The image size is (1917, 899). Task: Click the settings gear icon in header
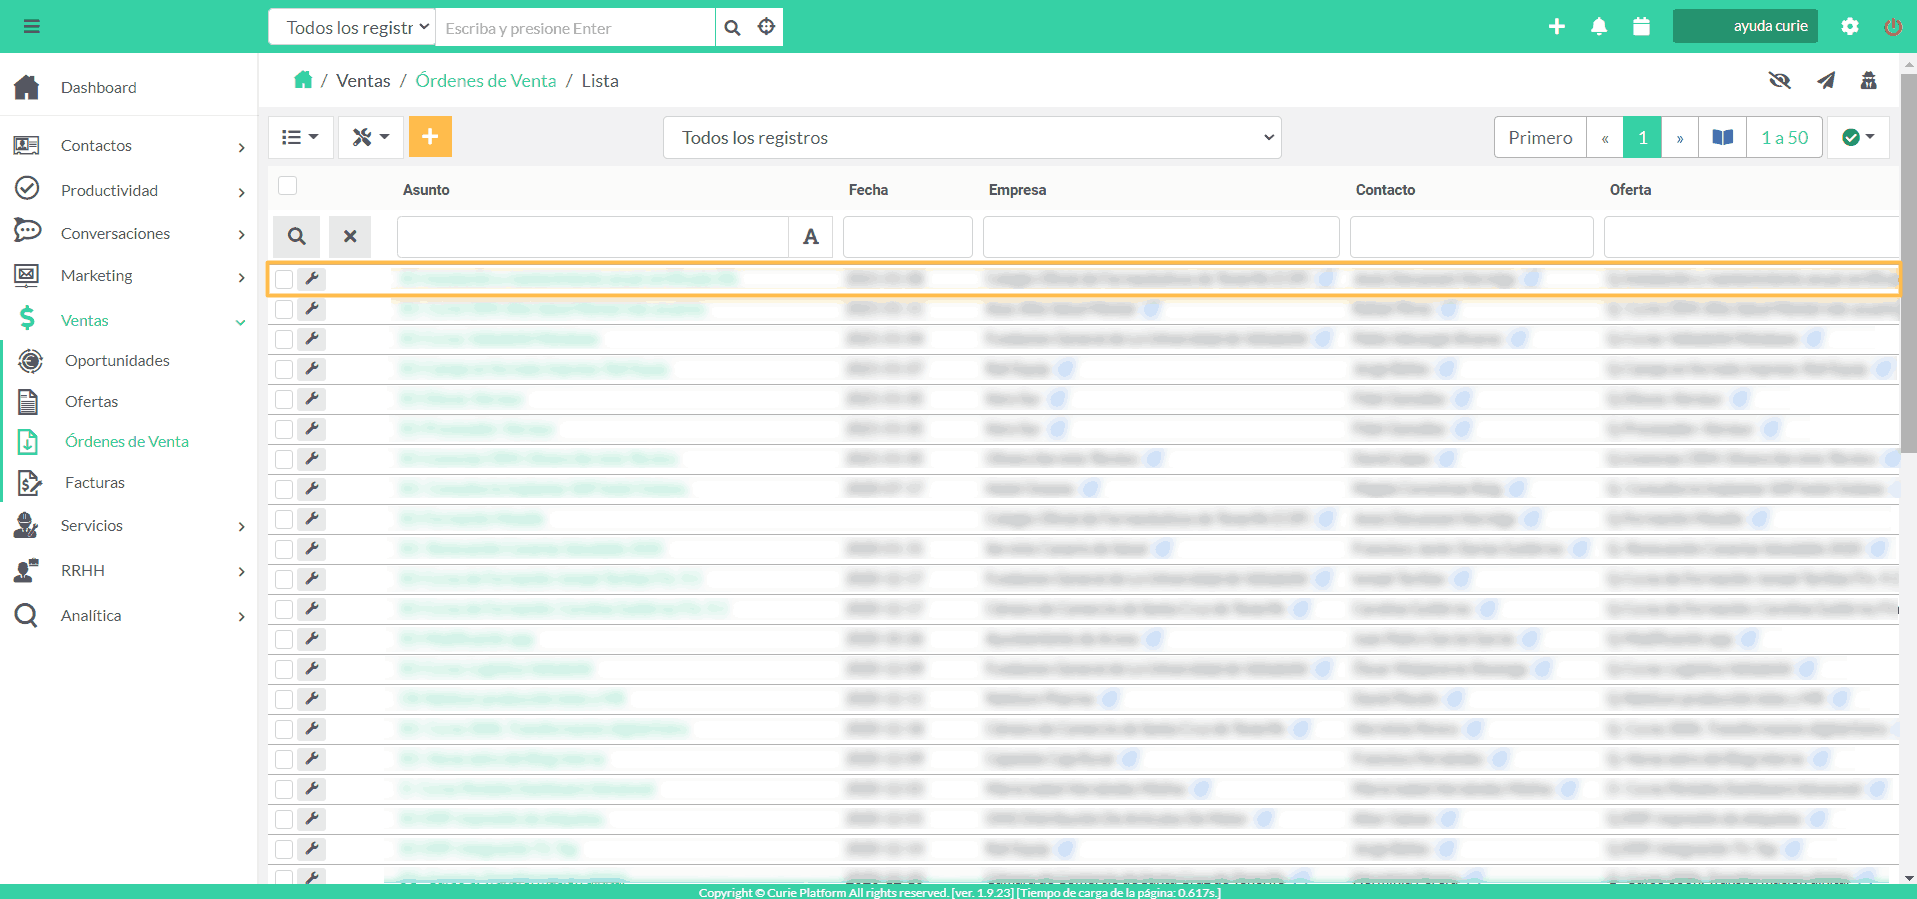tap(1850, 27)
